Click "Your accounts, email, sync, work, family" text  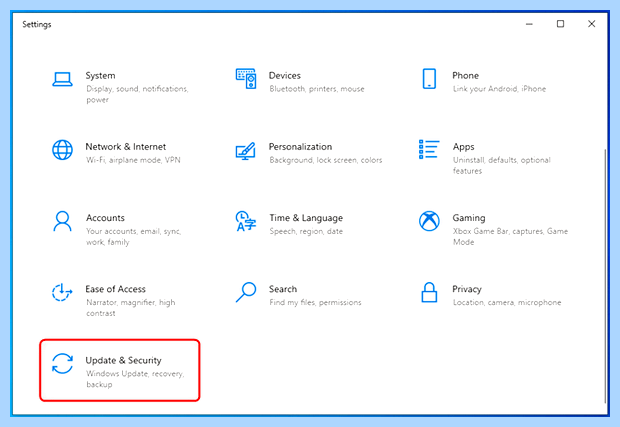134,236
